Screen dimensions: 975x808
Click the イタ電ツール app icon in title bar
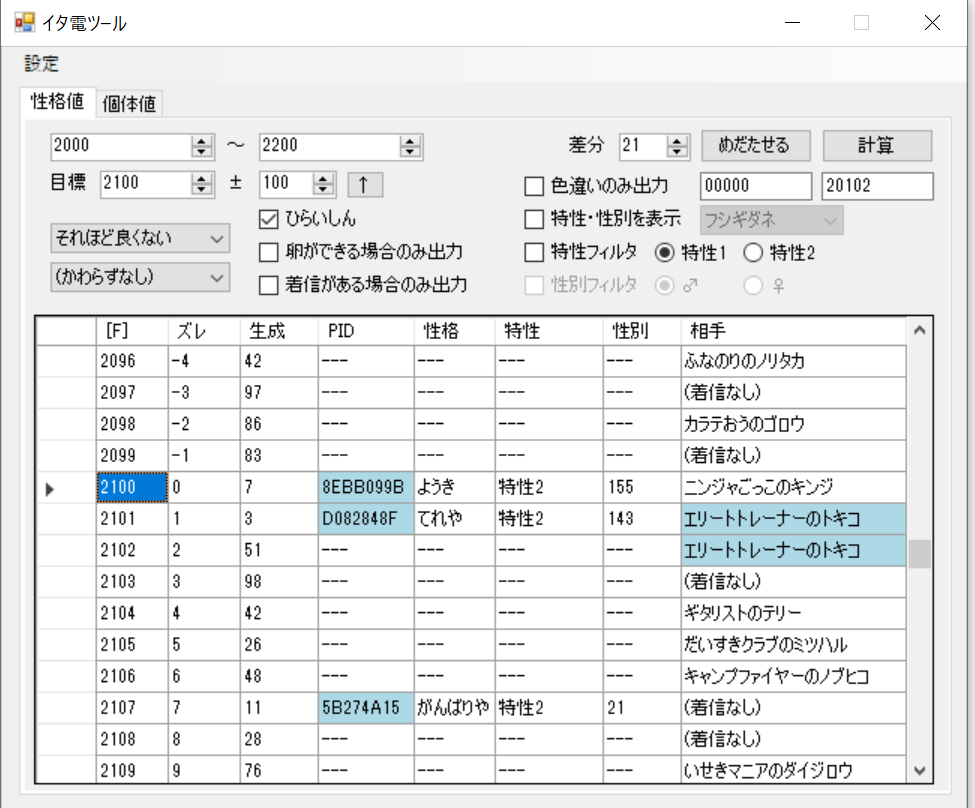pos(24,23)
